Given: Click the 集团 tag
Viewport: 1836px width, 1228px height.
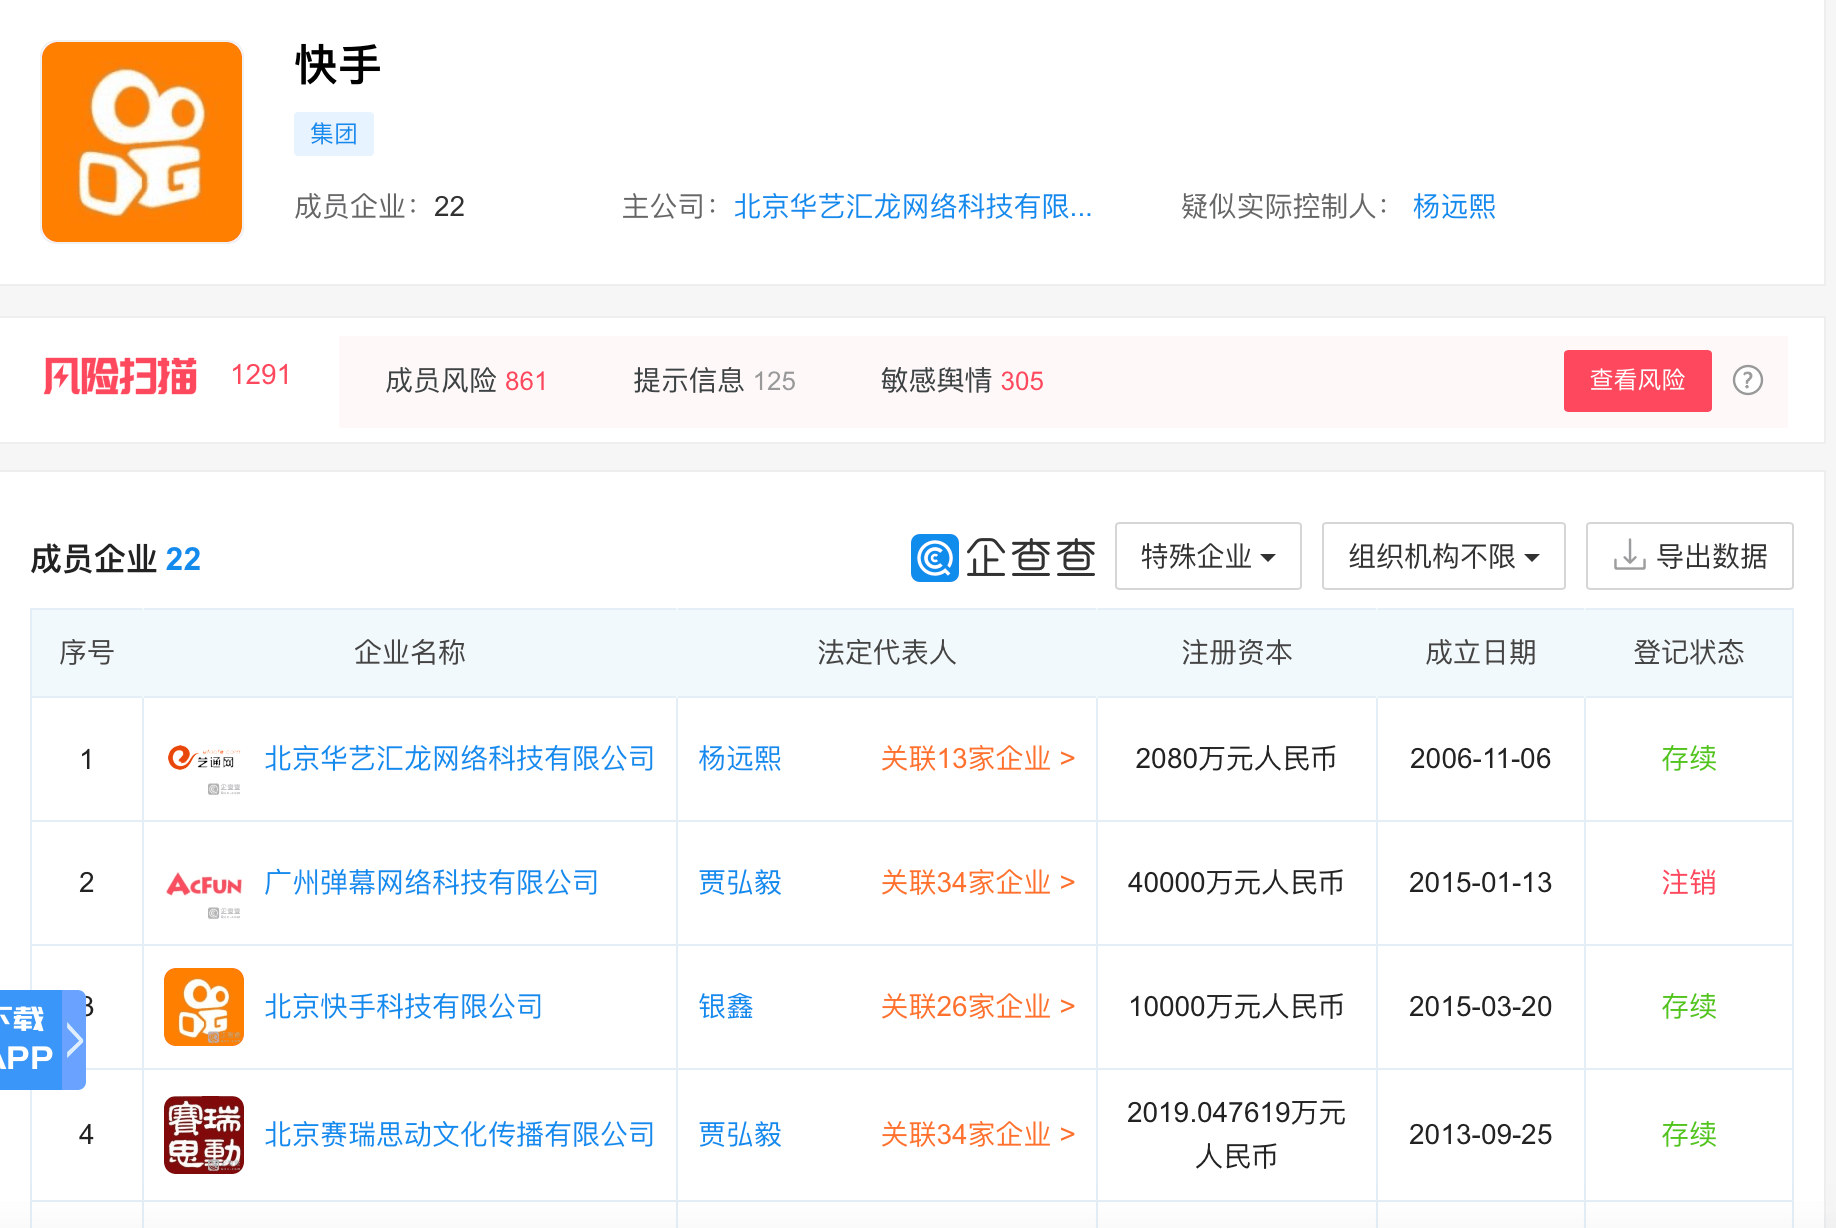Looking at the screenshot, I should pos(334,134).
